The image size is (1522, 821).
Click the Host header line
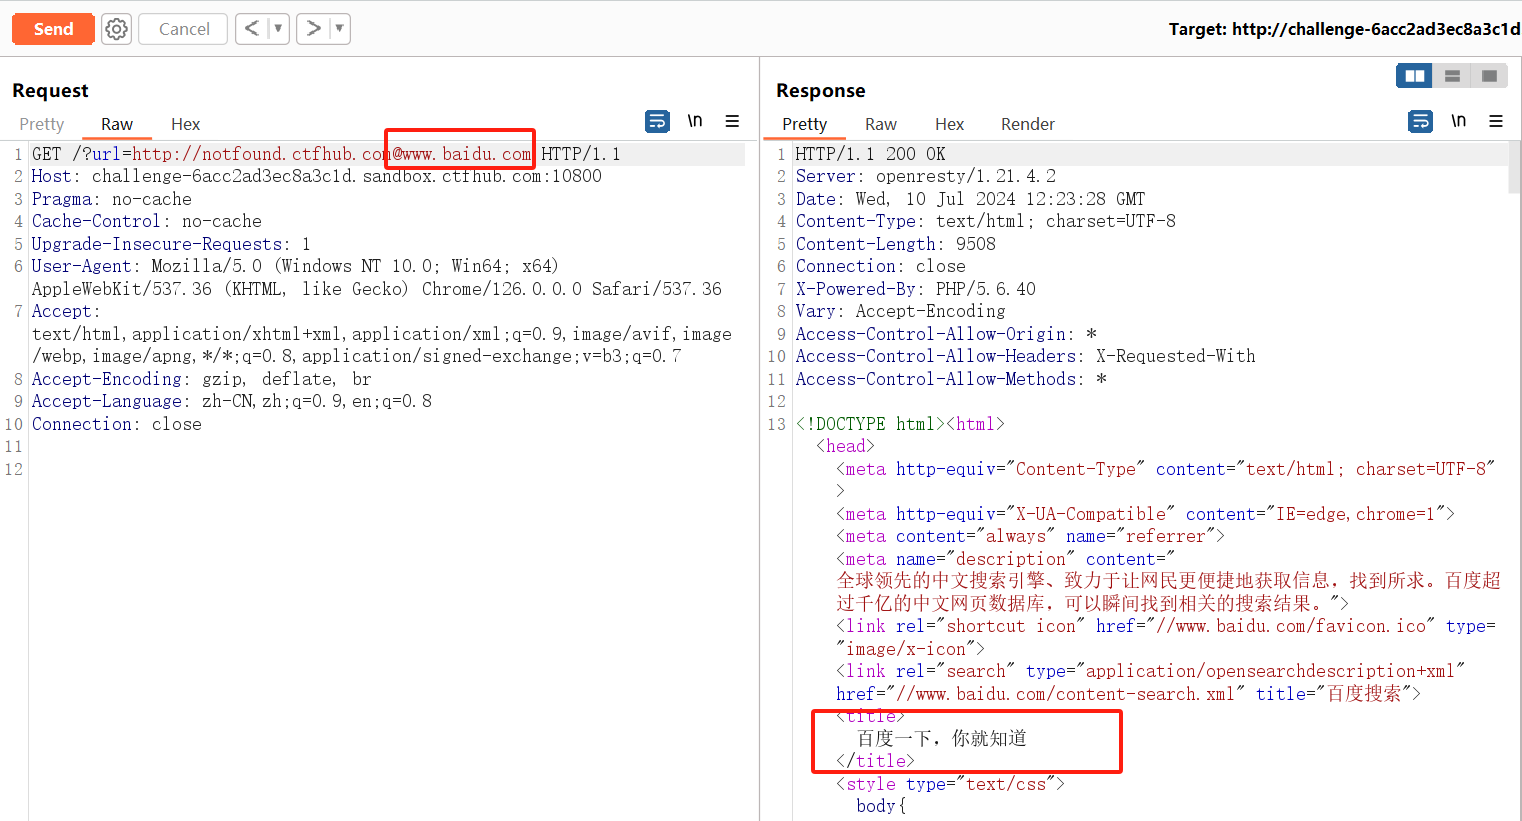pyautogui.click(x=317, y=176)
